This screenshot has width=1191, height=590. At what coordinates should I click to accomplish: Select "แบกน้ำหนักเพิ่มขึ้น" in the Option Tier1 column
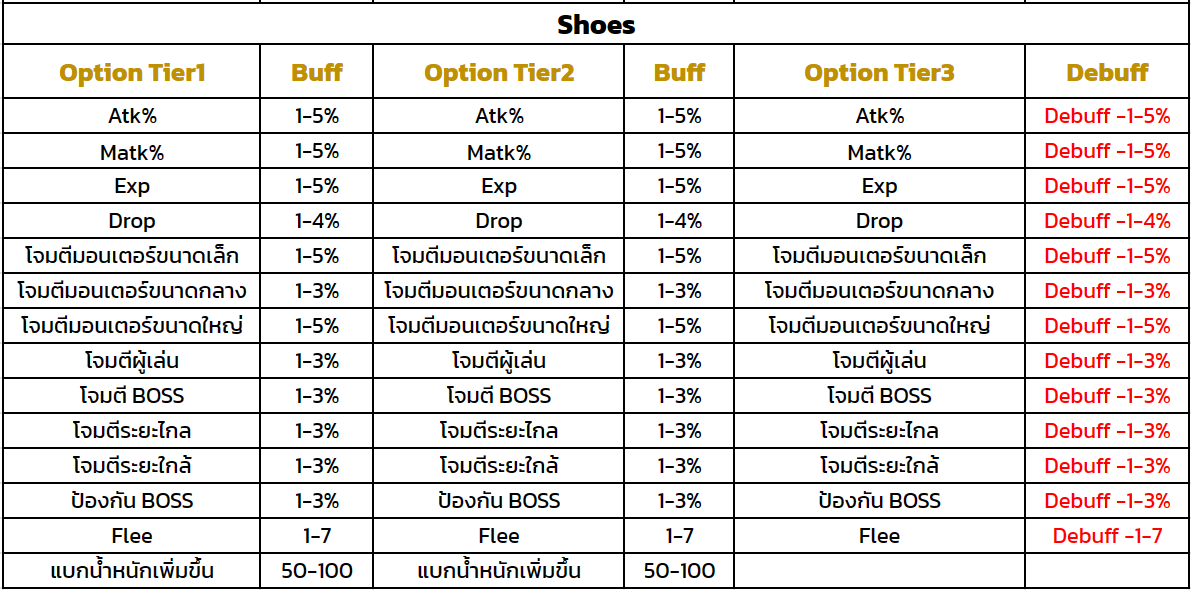tap(132, 571)
